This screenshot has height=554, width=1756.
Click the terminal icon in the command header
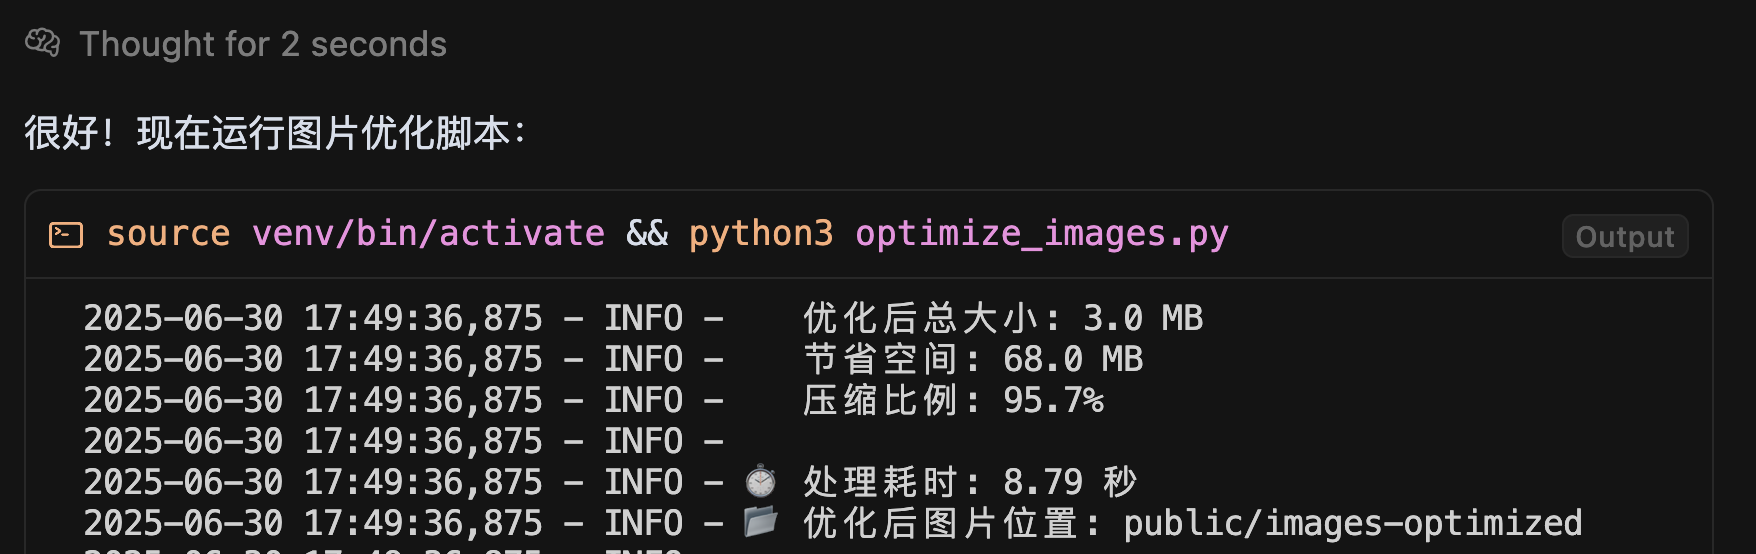[66, 235]
